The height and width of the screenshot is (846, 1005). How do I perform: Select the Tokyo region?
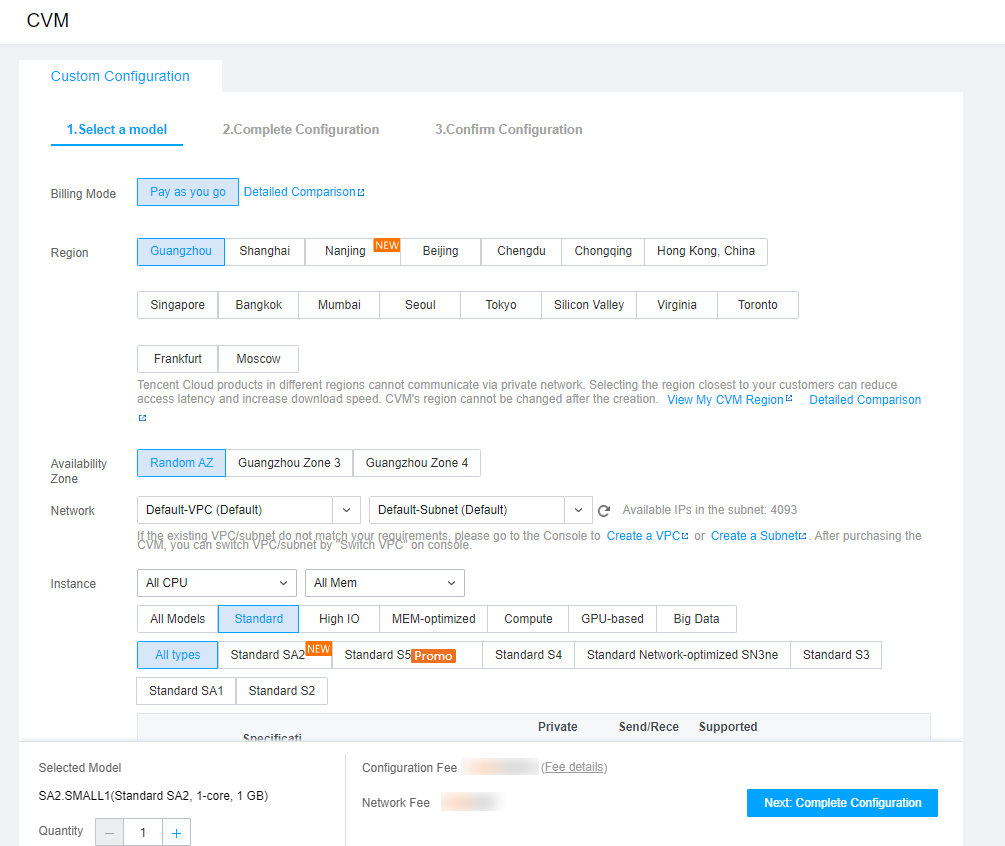click(500, 305)
